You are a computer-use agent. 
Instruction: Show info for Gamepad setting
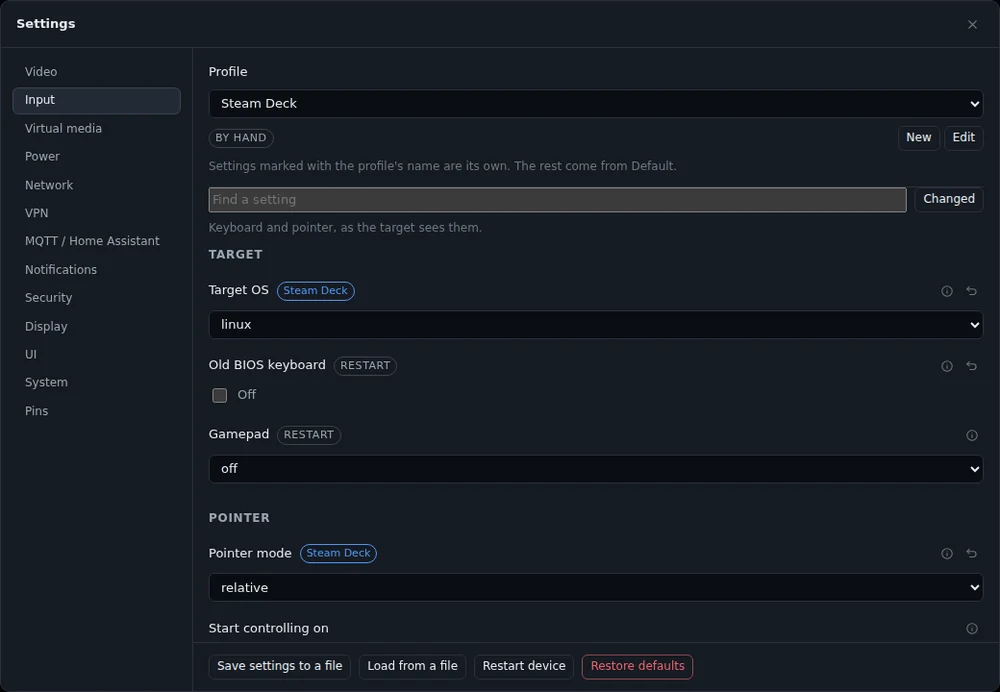[971, 435]
